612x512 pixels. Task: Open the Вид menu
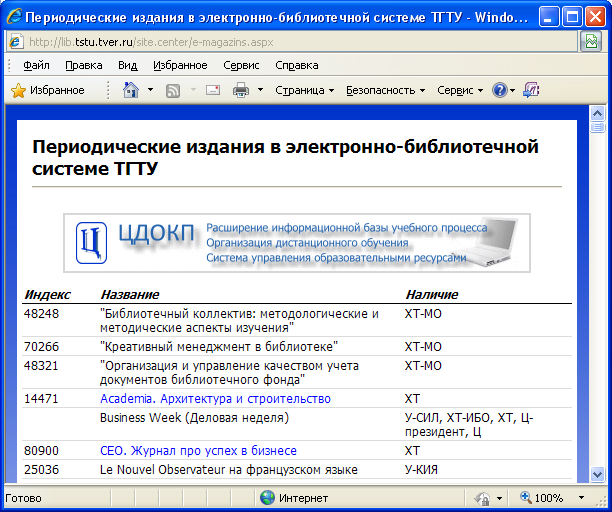pyautogui.click(x=128, y=65)
